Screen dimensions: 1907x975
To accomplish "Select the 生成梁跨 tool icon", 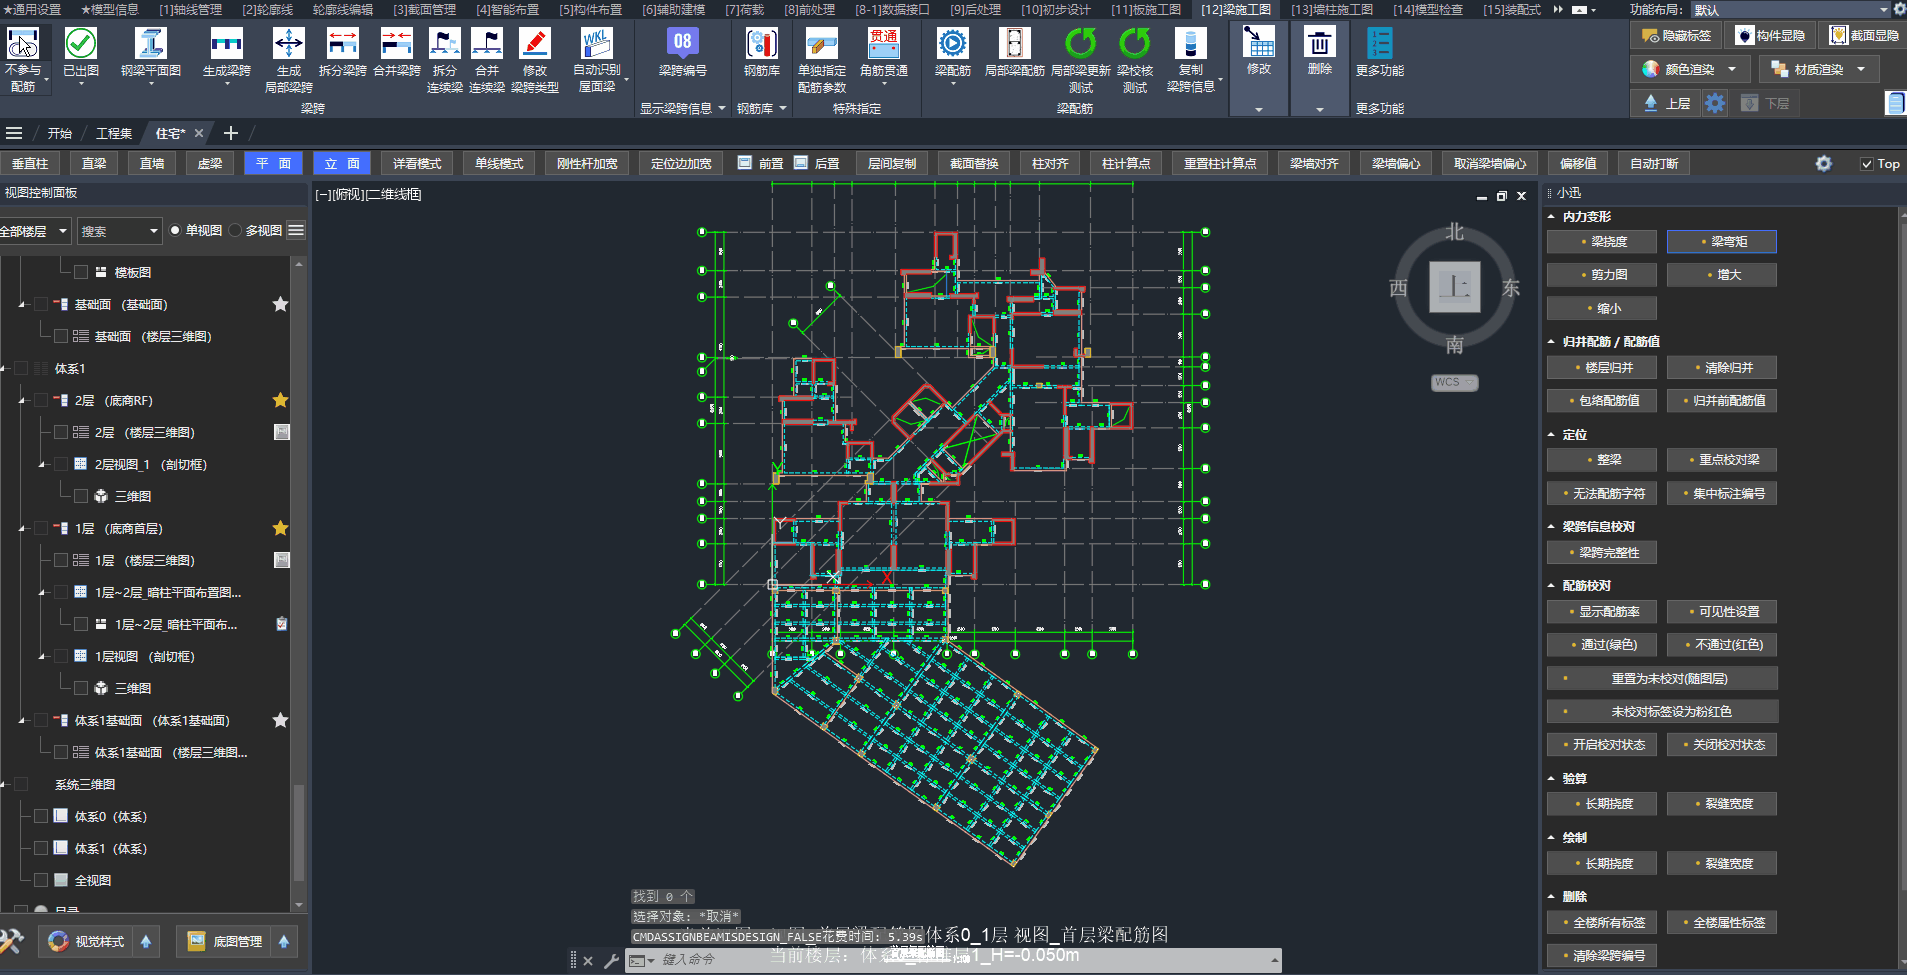I will 226,44.
